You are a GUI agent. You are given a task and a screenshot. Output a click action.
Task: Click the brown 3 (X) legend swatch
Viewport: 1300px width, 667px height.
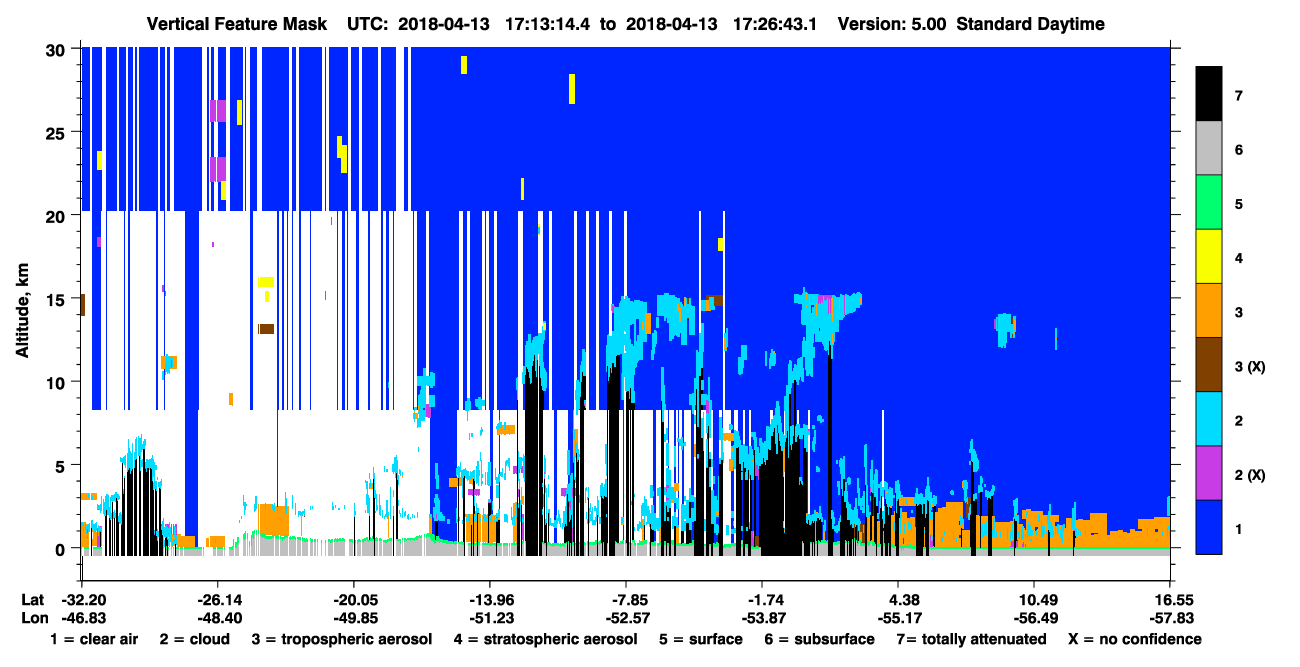(1209, 364)
